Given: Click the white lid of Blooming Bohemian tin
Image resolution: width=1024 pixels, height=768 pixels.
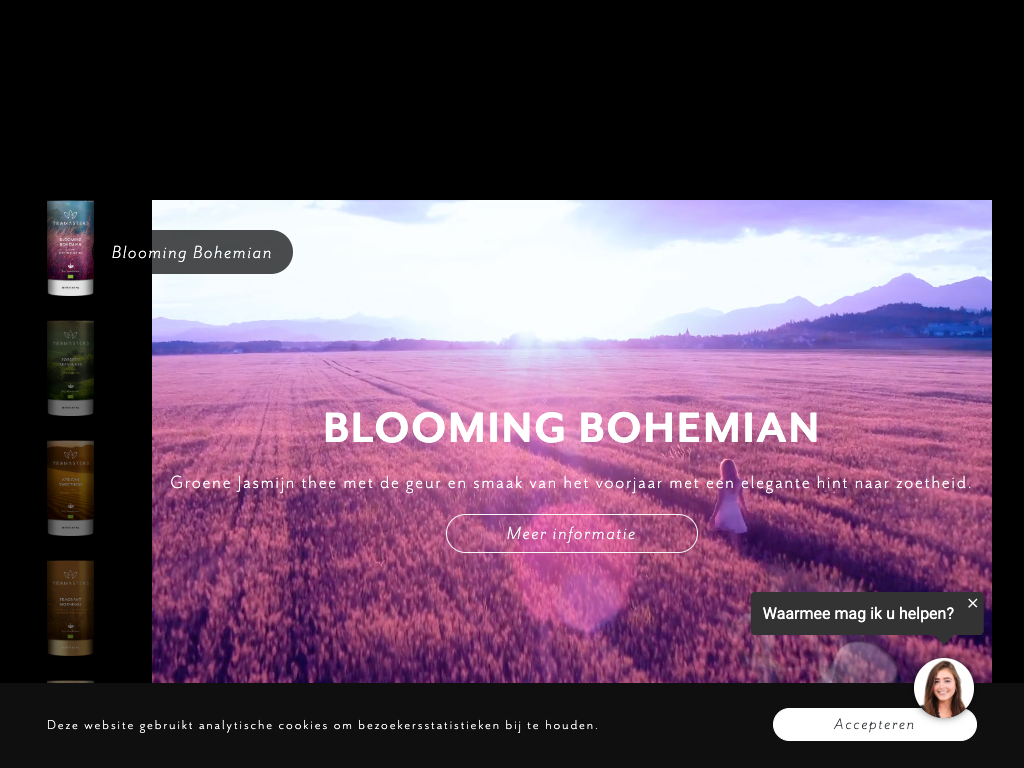Looking at the screenshot, I should 71,288.
